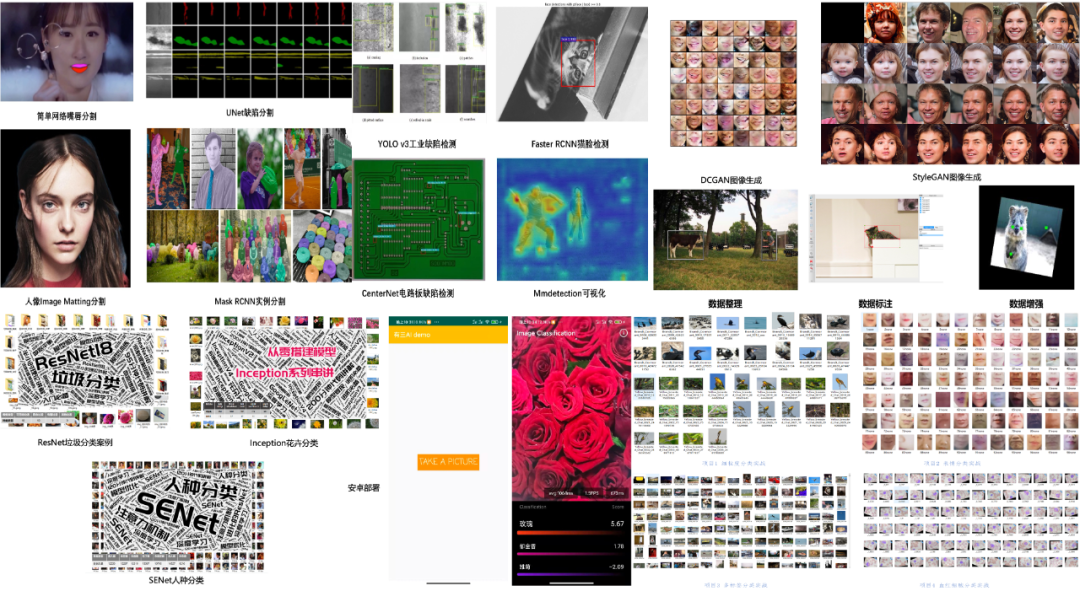Tap the orange TAKE A PICTURE button
This screenshot has height=591, width=1080.
pos(448,462)
